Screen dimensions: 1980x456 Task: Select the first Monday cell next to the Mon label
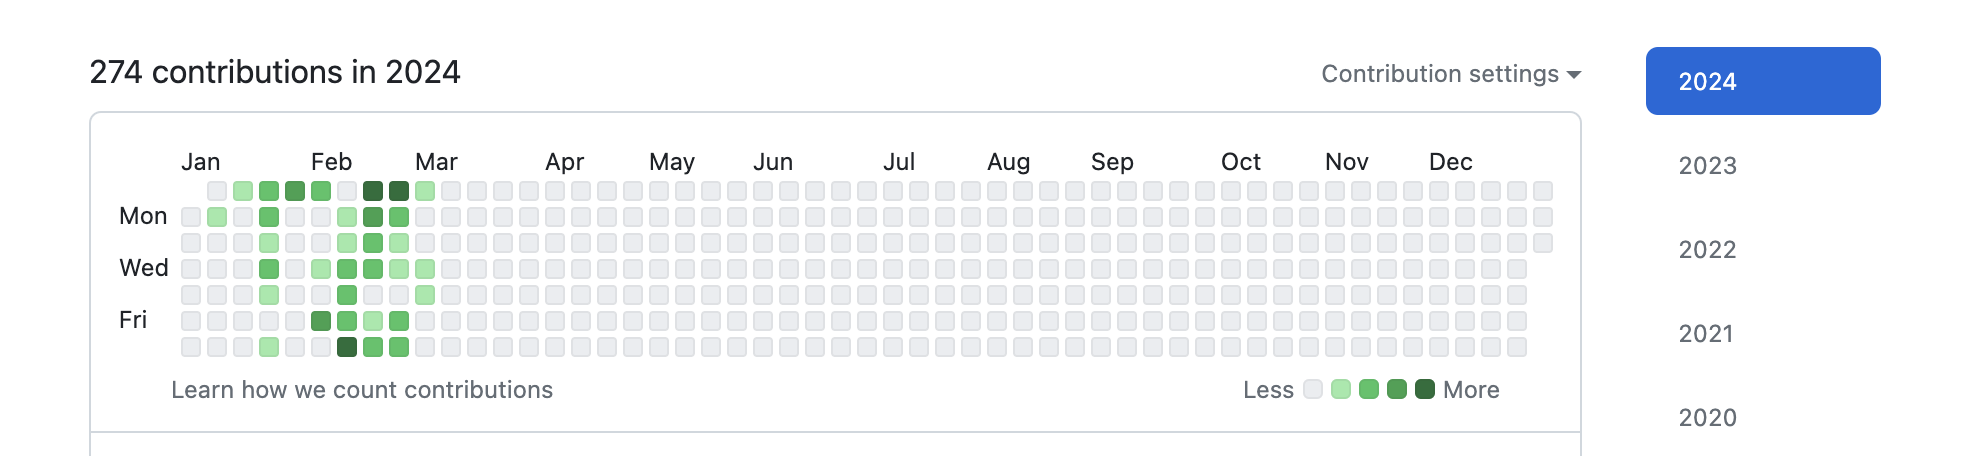point(191,217)
